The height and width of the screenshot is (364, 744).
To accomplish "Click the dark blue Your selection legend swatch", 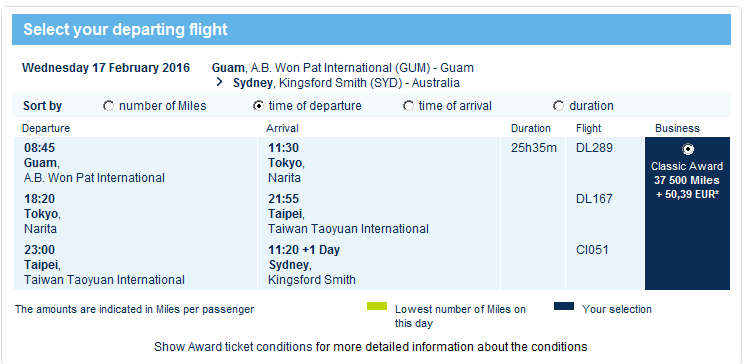I will (x=564, y=306).
